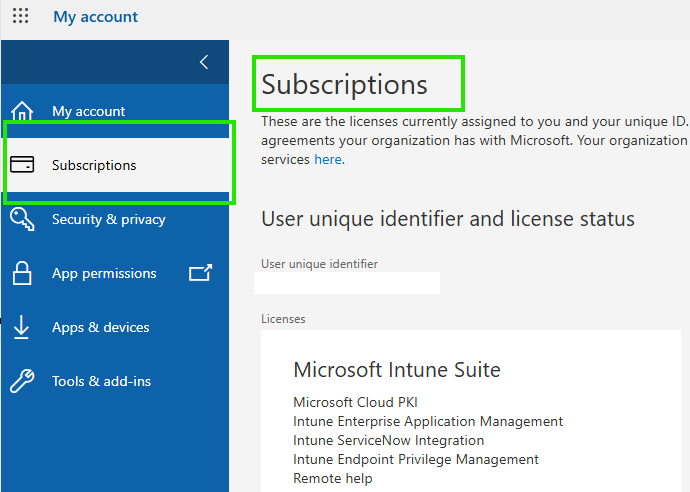This screenshot has width=690, height=492.
Task: Click the credit card Subscriptions icon
Action: coord(22,165)
